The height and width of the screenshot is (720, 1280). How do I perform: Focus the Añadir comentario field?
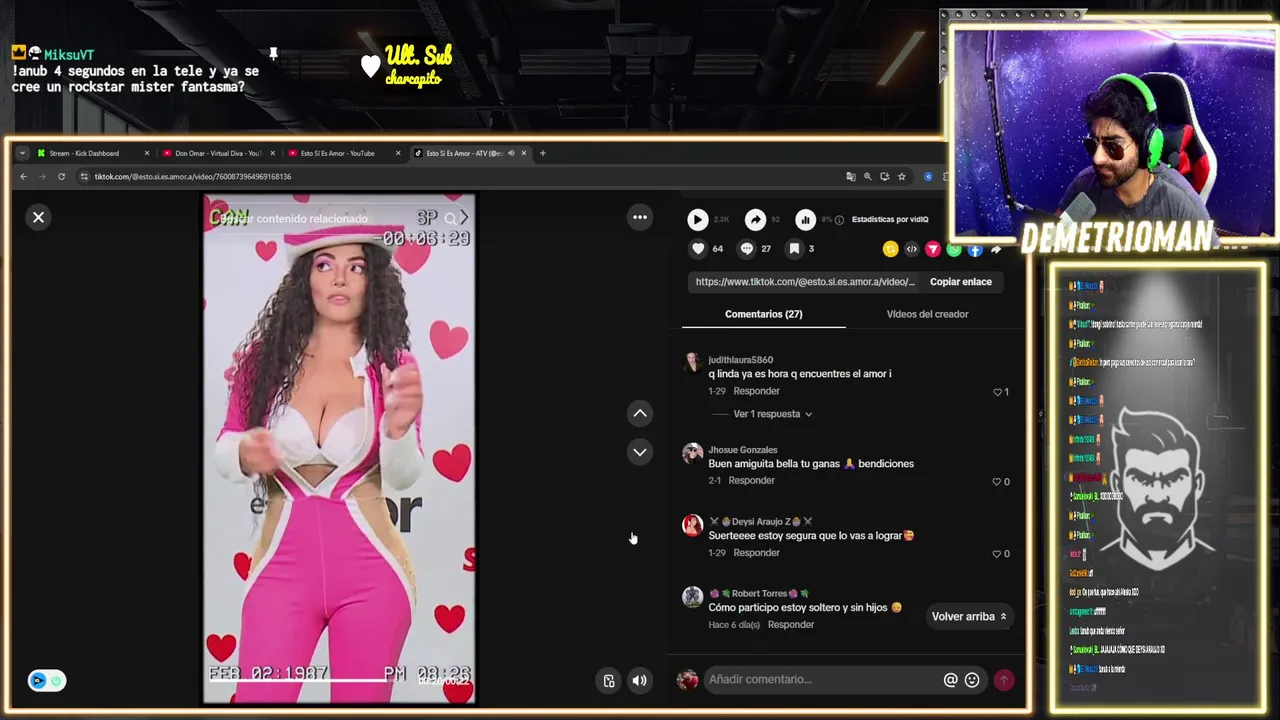(822, 680)
